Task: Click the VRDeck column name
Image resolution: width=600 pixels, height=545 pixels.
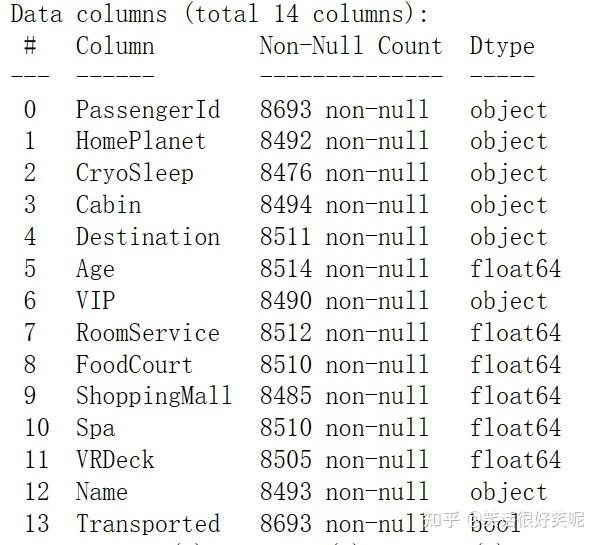Action: [x=115, y=461]
